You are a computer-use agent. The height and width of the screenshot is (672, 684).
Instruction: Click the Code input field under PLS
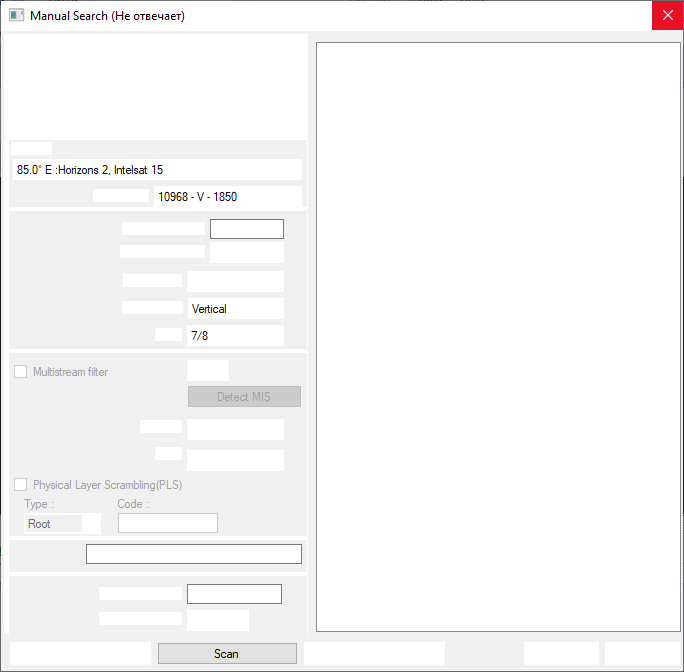click(167, 523)
